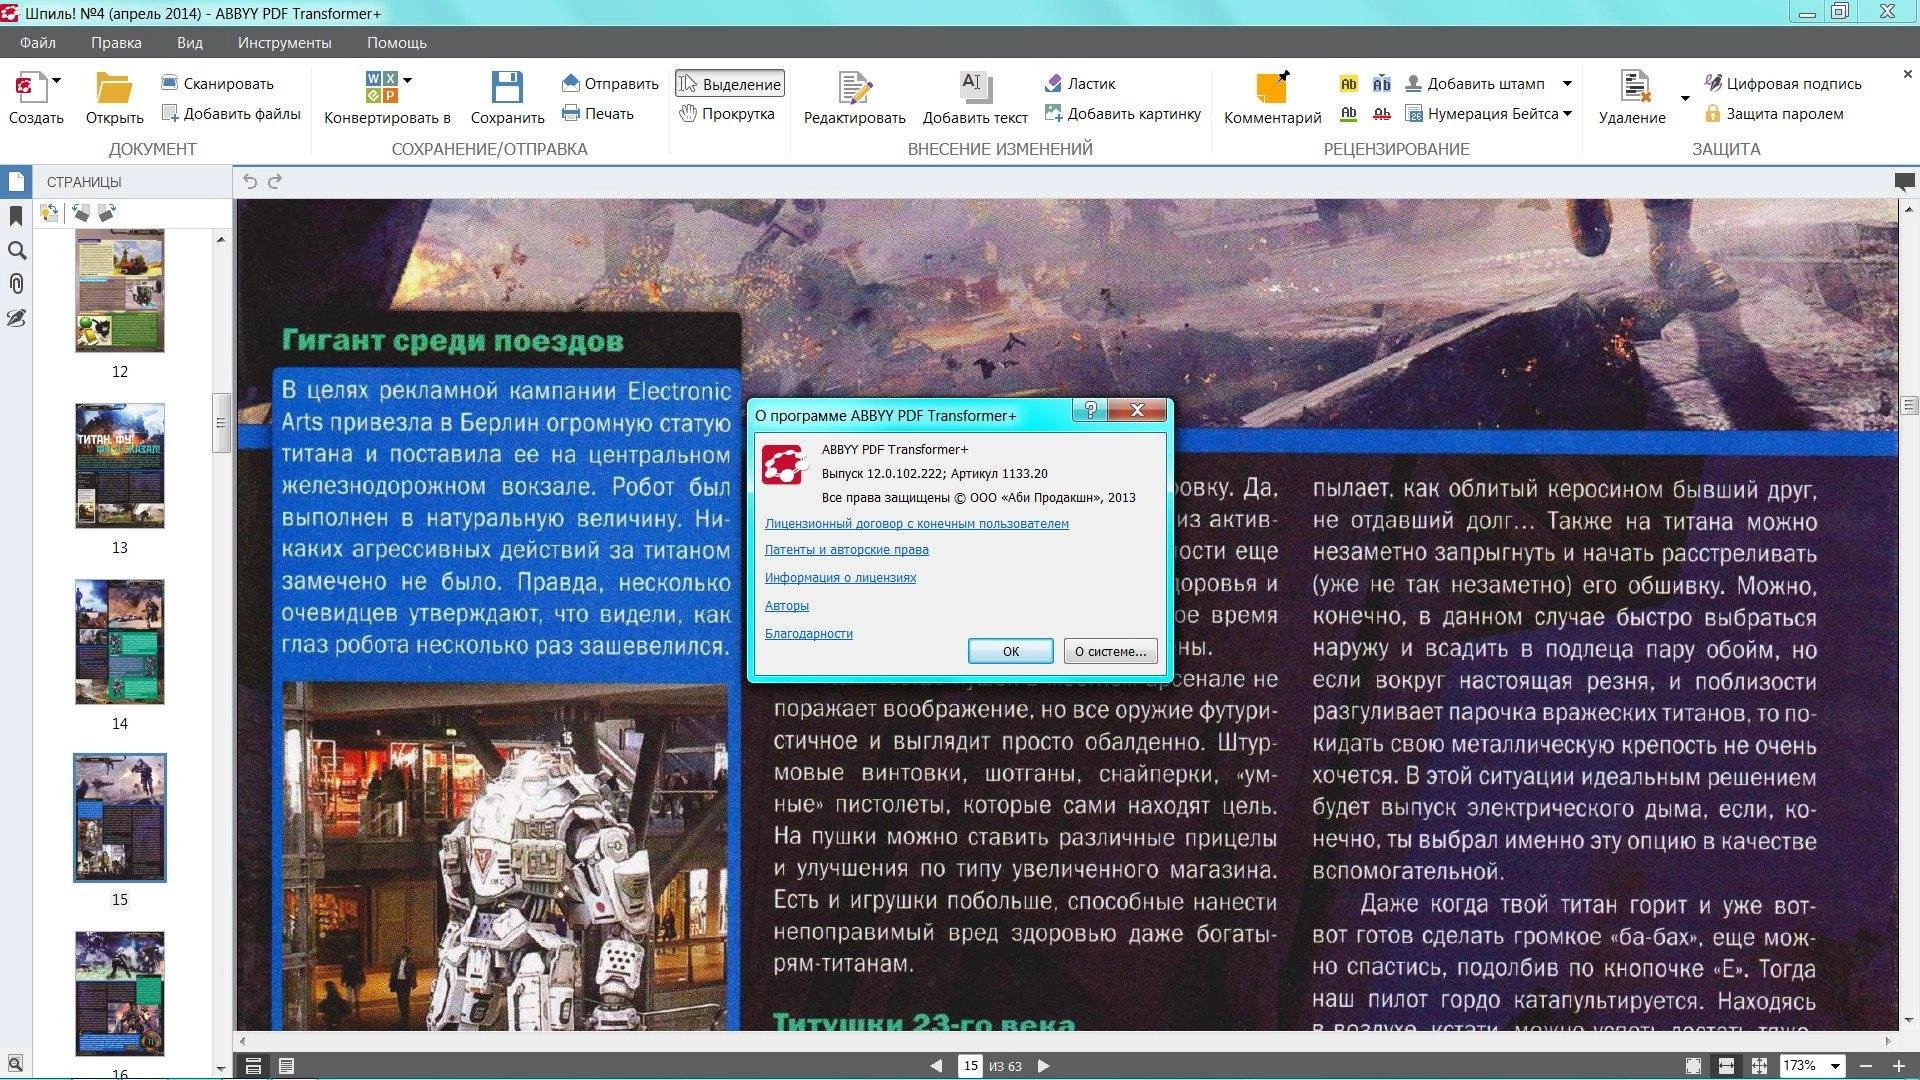
Task: Show the Pages panel via sidebar page icon
Action: pyautogui.click(x=16, y=182)
